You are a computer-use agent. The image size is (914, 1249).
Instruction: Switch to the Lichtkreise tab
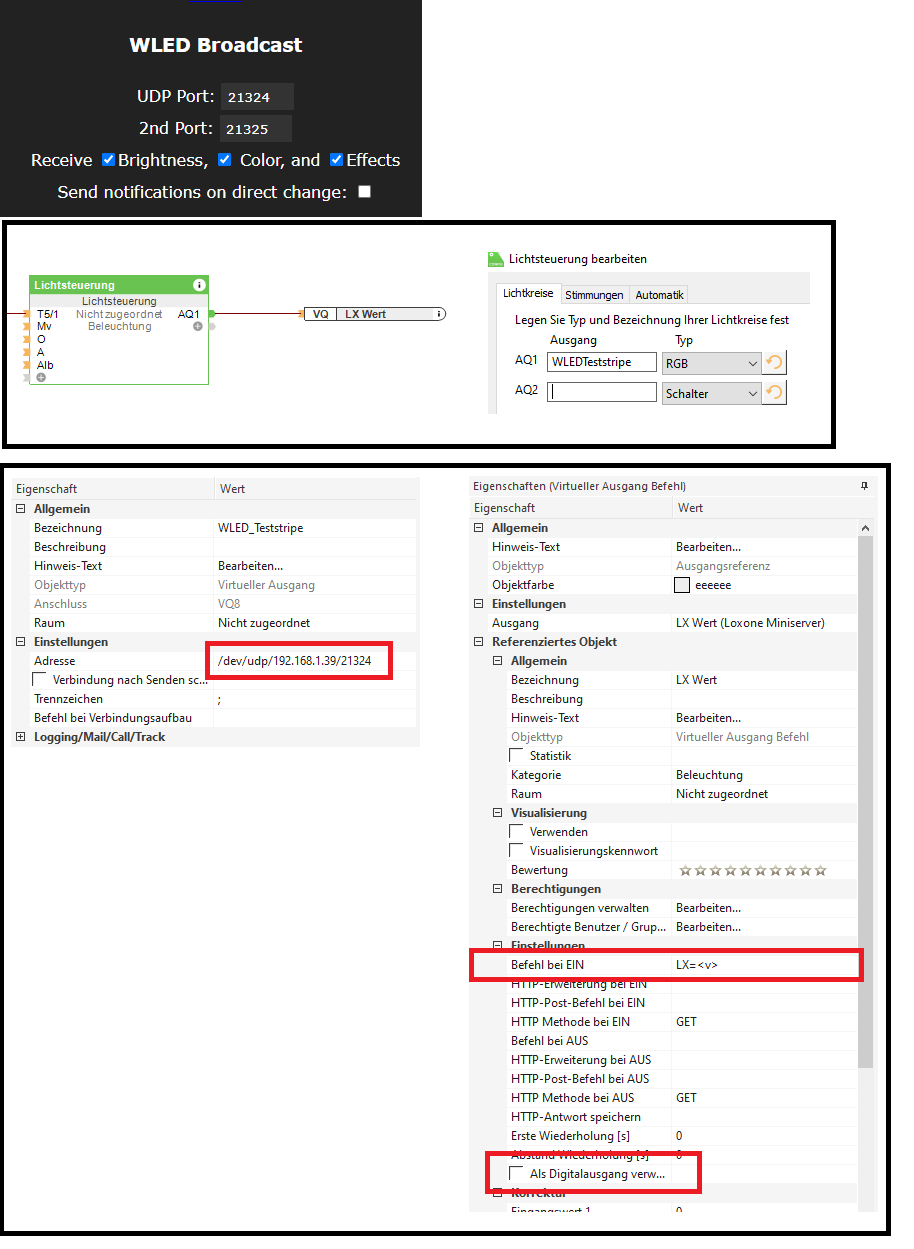[x=528, y=294]
